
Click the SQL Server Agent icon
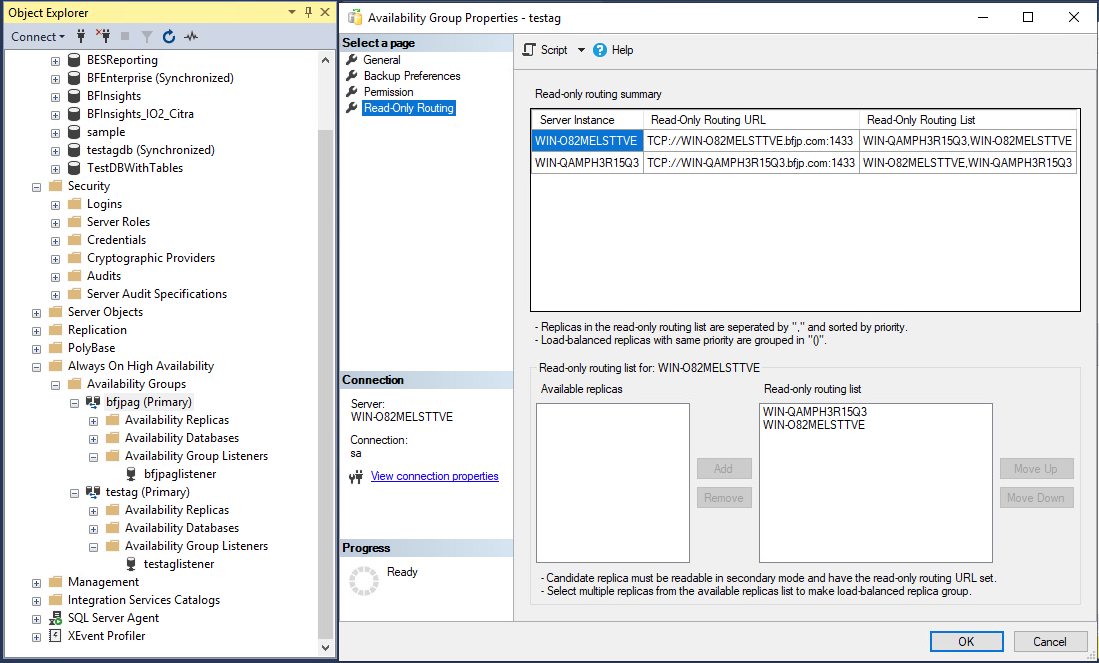point(56,618)
